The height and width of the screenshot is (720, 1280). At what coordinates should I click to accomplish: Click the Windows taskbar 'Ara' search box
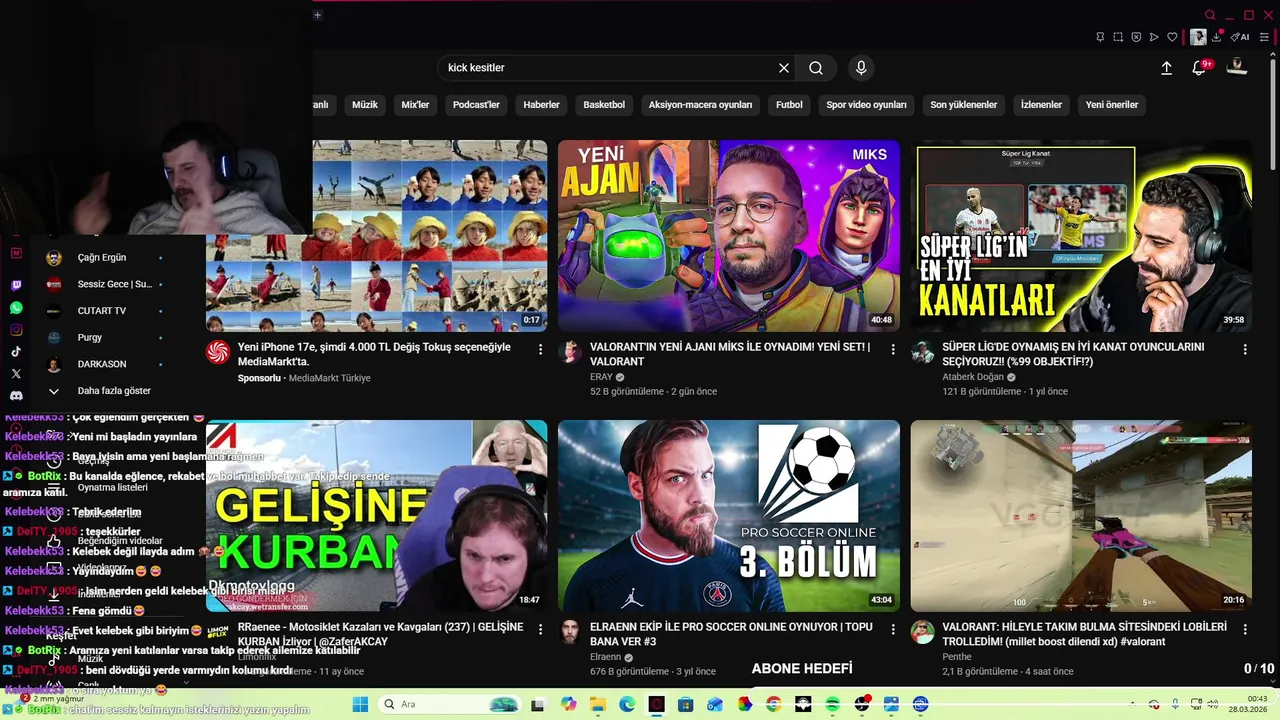450,704
